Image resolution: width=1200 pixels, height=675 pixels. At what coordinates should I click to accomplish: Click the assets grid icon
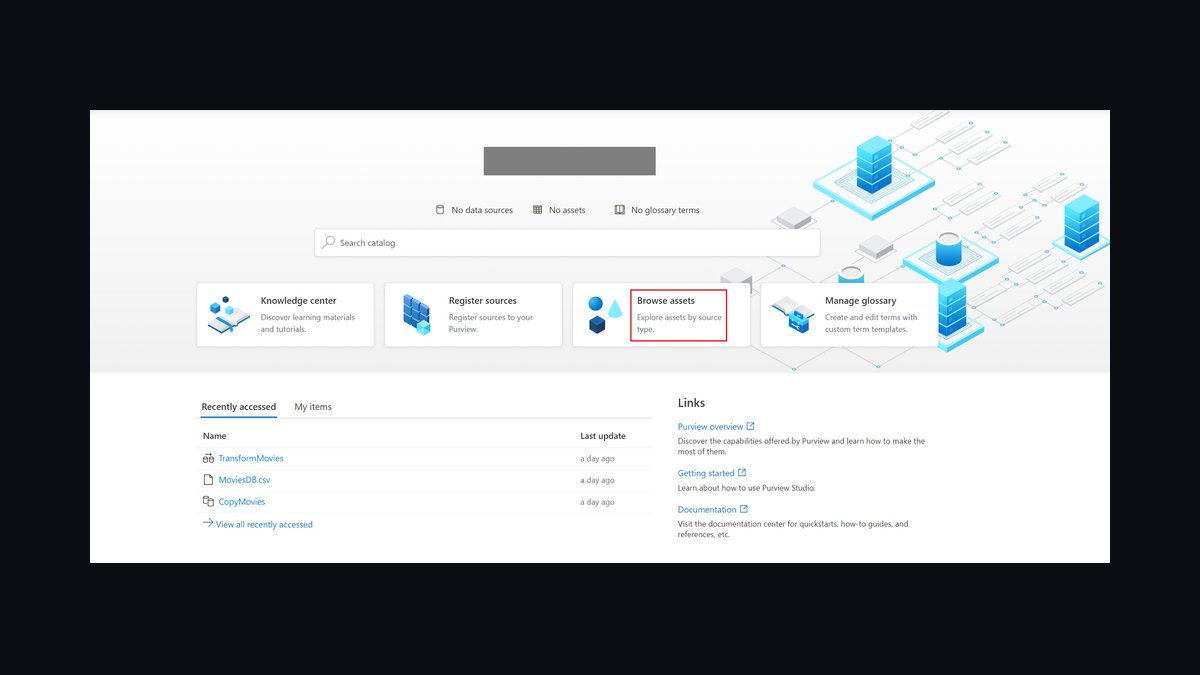pos(537,210)
